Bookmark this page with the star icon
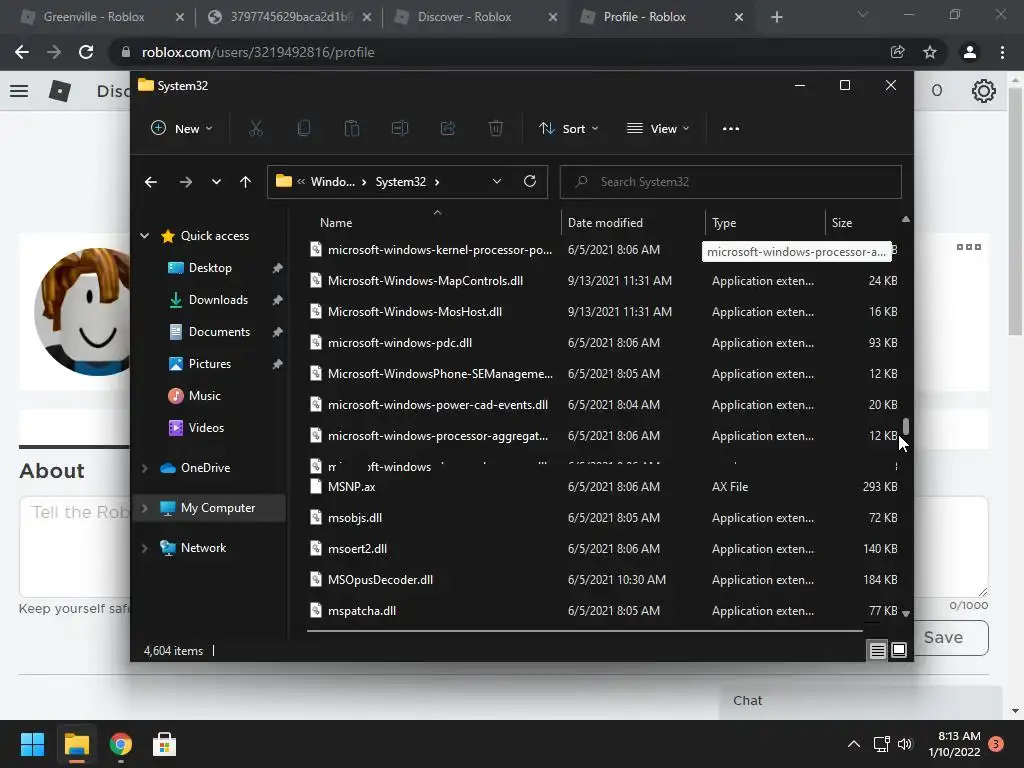 pos(930,52)
